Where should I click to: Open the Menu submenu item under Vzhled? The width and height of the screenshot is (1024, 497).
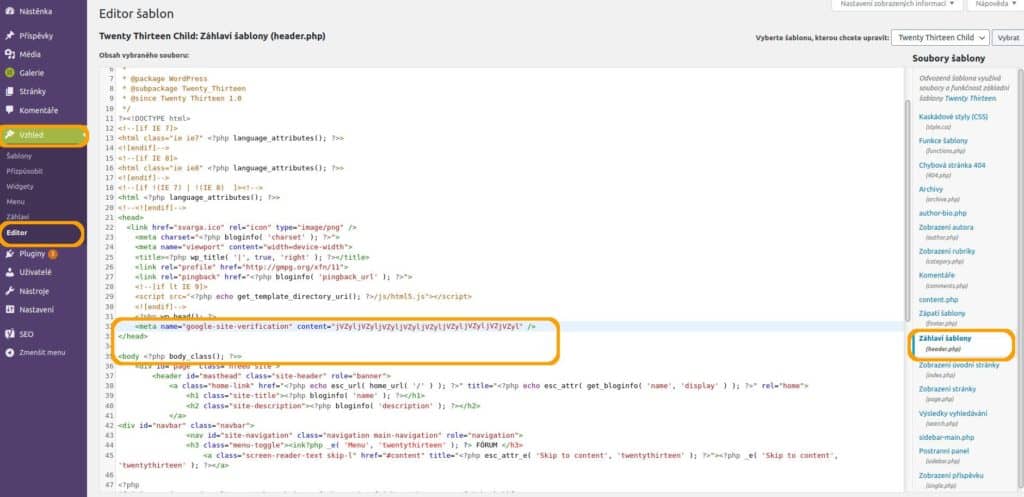pos(15,201)
